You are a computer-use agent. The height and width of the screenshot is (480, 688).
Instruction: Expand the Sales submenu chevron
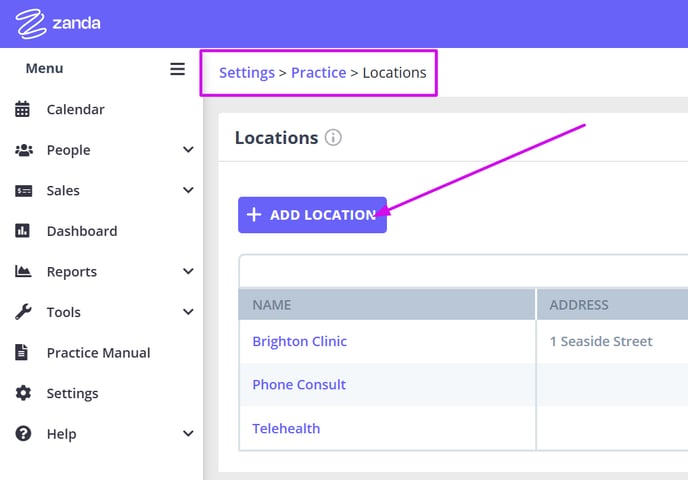pyautogui.click(x=188, y=190)
